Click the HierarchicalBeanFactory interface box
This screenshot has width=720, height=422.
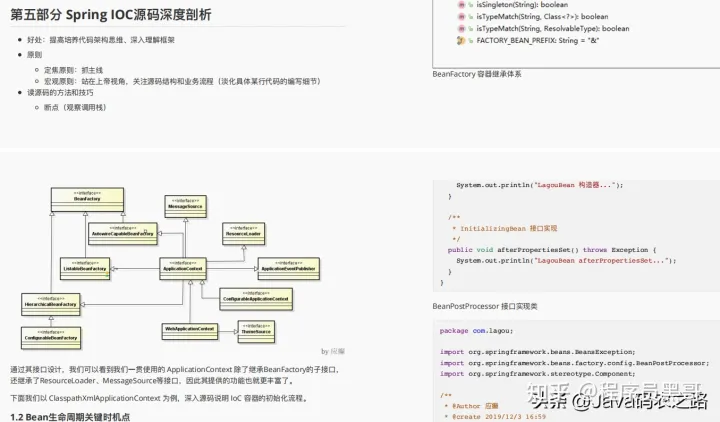[x=51, y=304]
